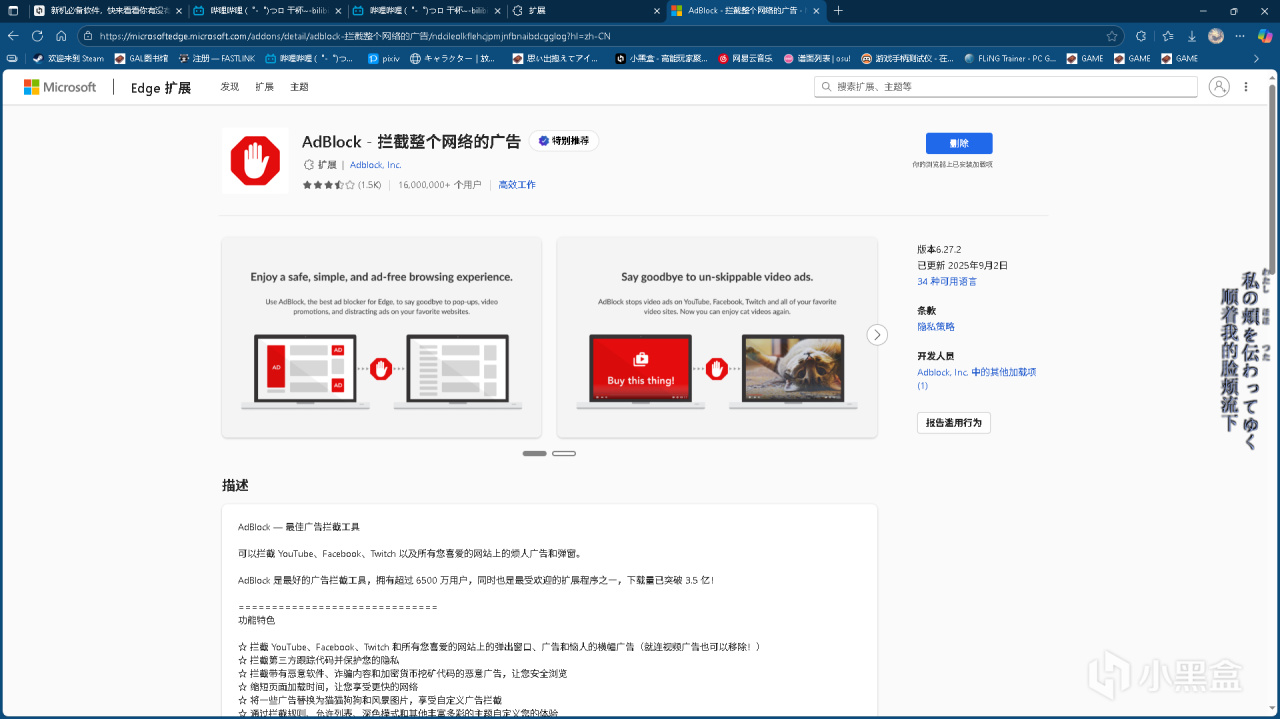Open the 小黑盒 bookmark
Viewport: 1280px width, 719px height.
[x=660, y=58]
